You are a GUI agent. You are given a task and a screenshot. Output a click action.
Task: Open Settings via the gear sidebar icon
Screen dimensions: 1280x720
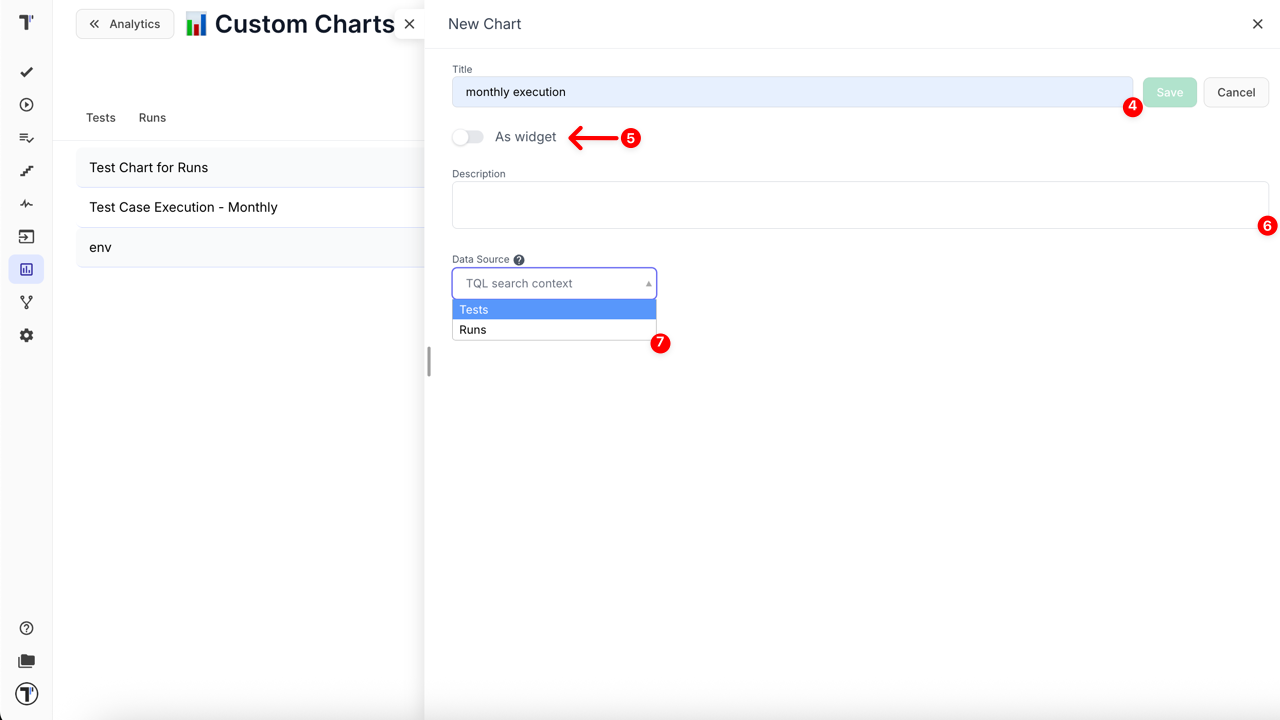click(27, 335)
